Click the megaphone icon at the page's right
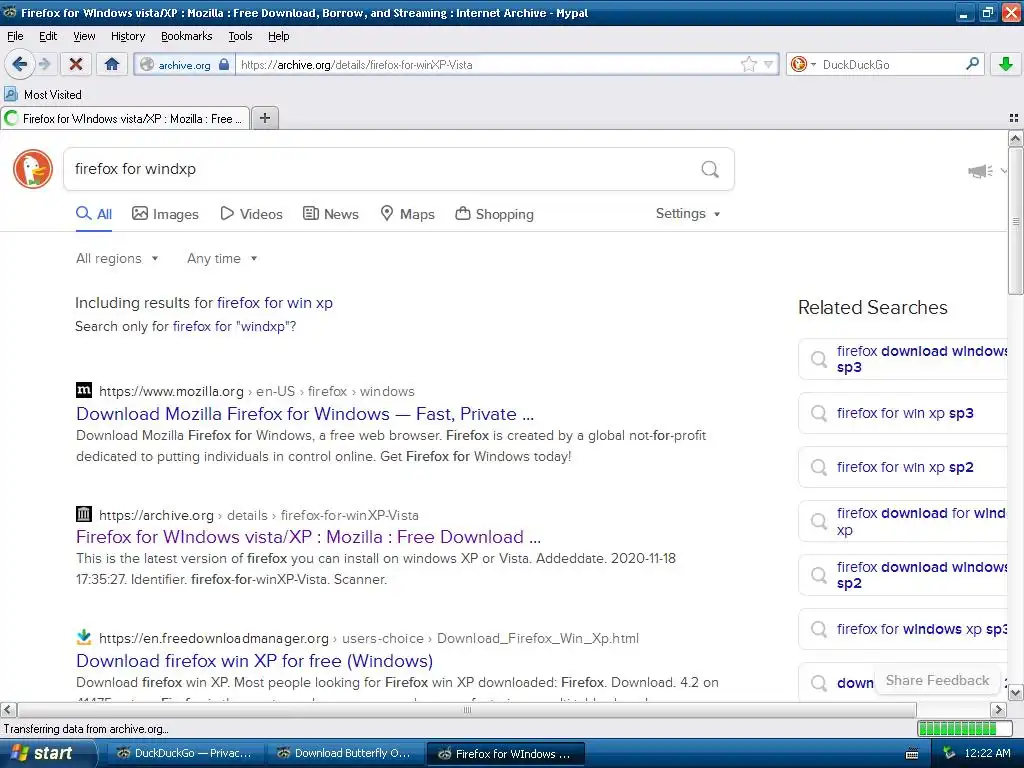The image size is (1024, 768). click(x=980, y=171)
